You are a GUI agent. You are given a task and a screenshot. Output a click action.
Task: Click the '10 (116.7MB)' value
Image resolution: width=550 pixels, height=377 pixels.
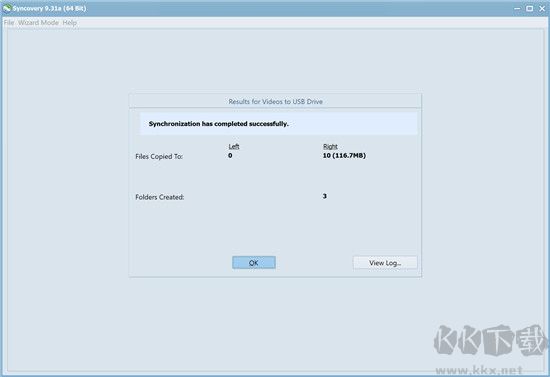(344, 155)
